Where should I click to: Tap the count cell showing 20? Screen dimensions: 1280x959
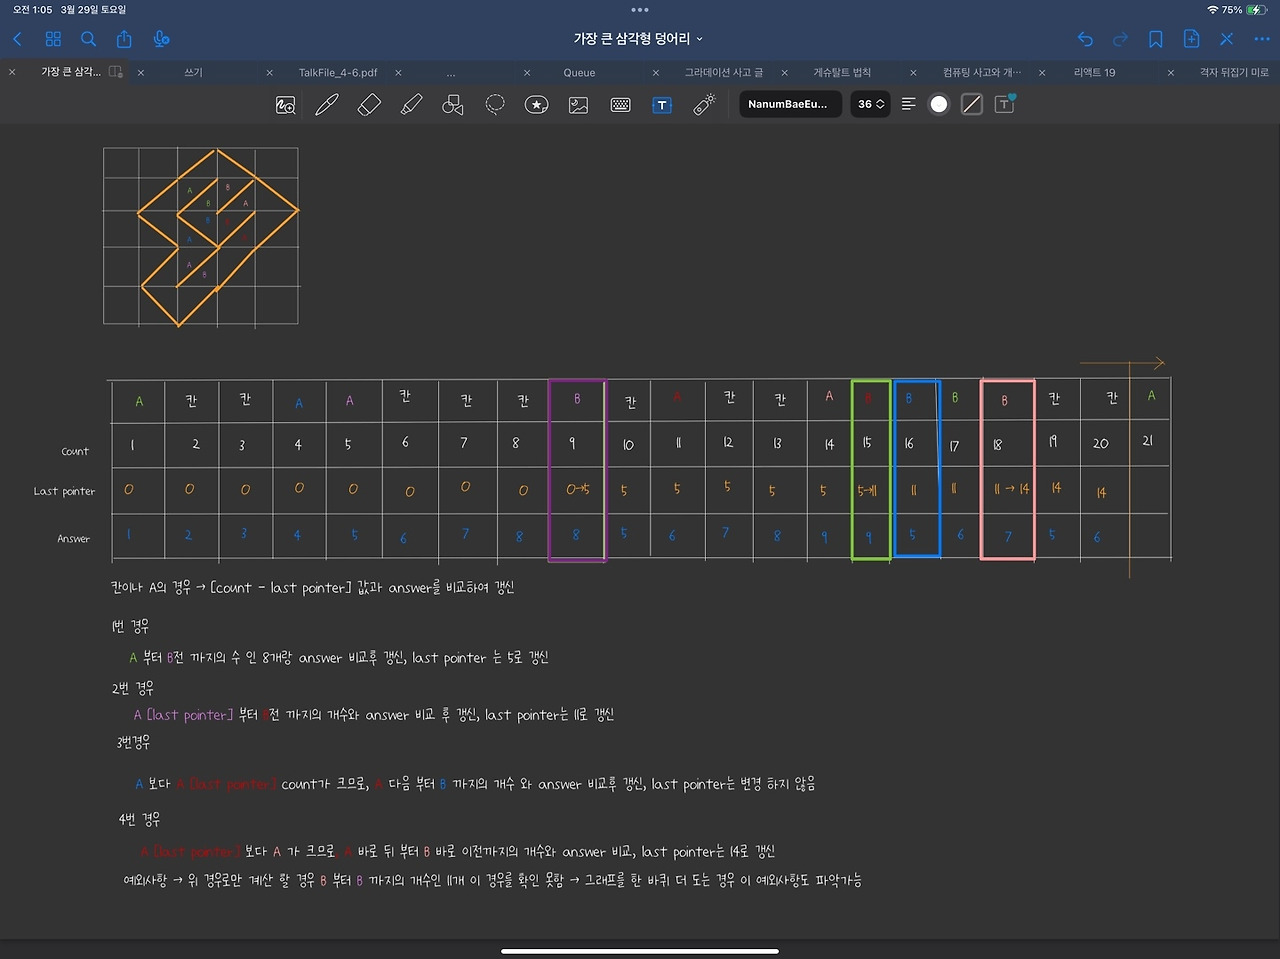click(1100, 443)
